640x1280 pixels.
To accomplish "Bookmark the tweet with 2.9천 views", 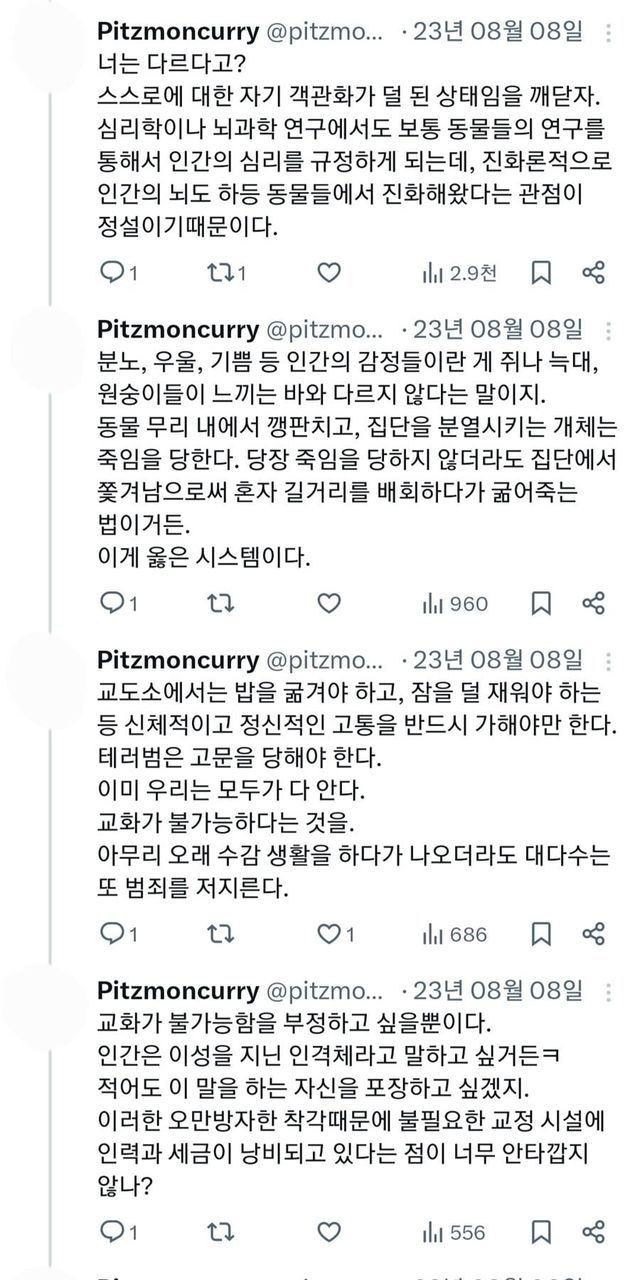I will (x=541, y=272).
